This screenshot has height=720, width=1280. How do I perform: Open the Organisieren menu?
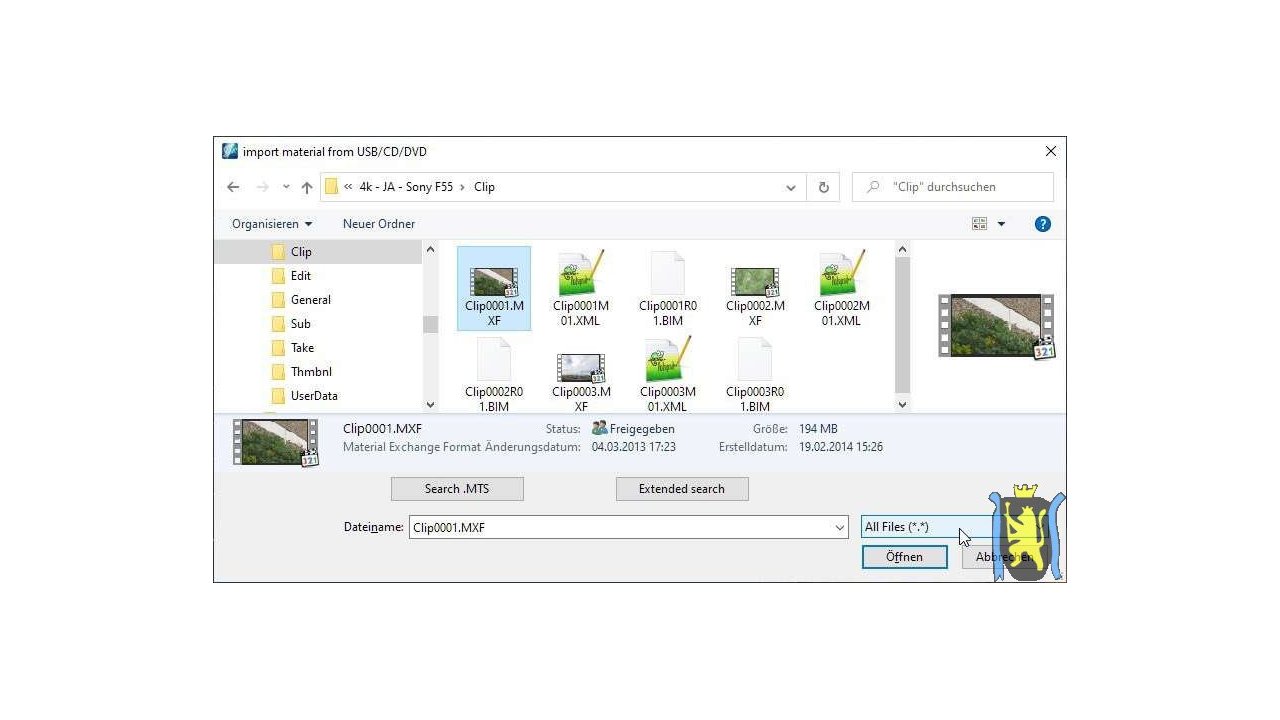(272, 224)
